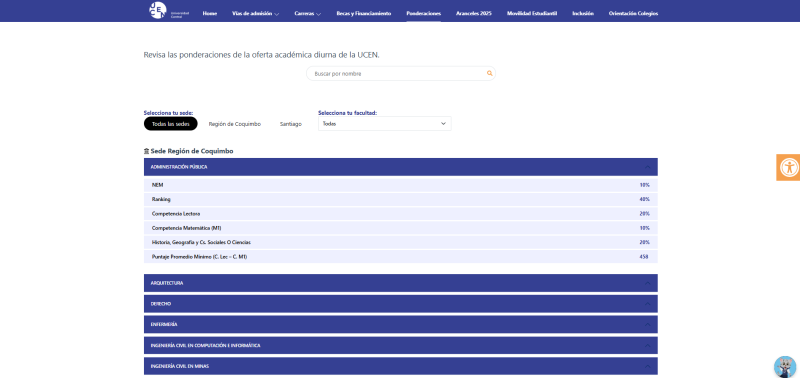The image size is (800, 378).
Task: Expand Ingeniería Civil en Minas section
Action: [x=401, y=366]
